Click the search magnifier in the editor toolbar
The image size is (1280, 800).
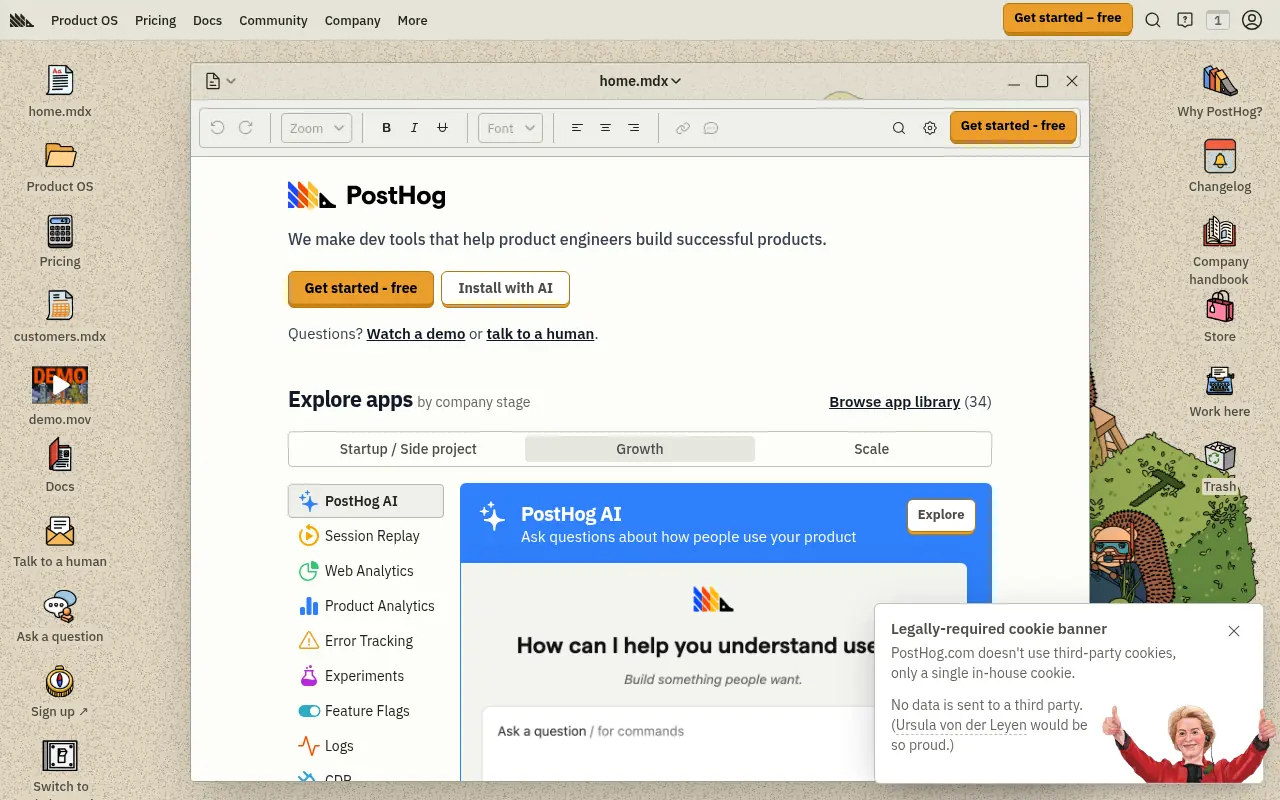point(899,128)
